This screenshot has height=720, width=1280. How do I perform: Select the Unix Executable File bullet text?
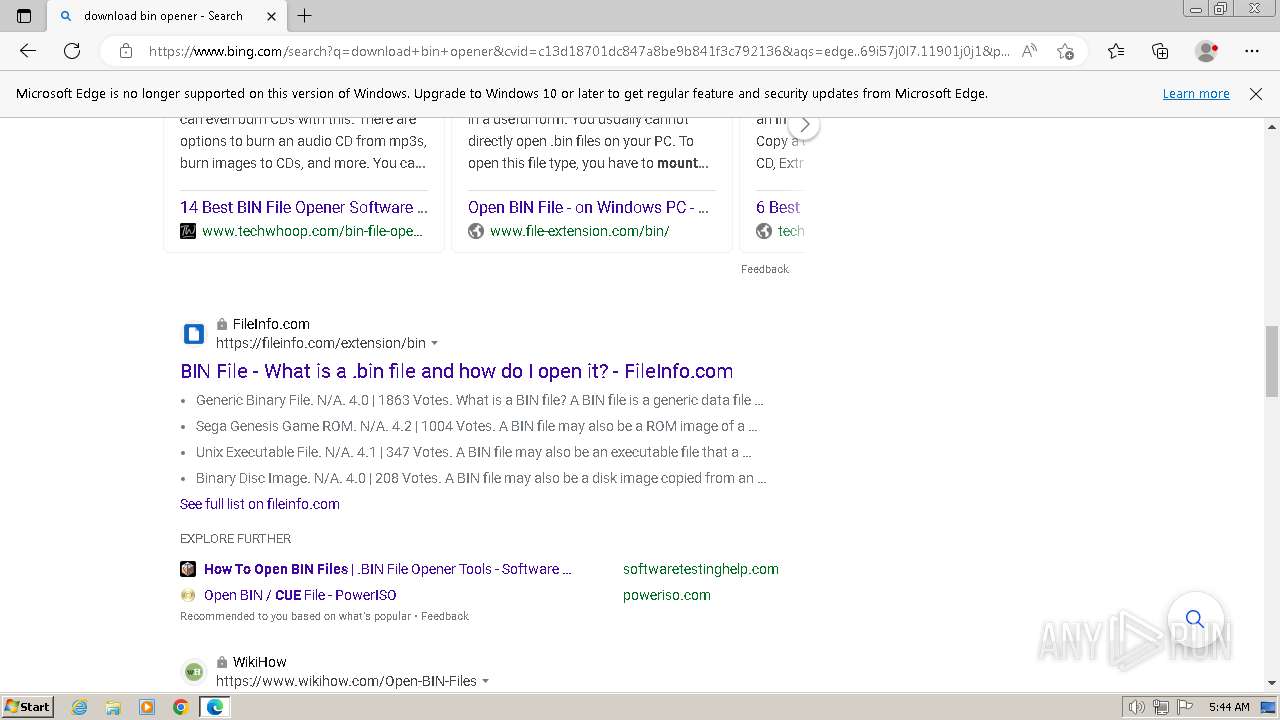[x=474, y=452]
